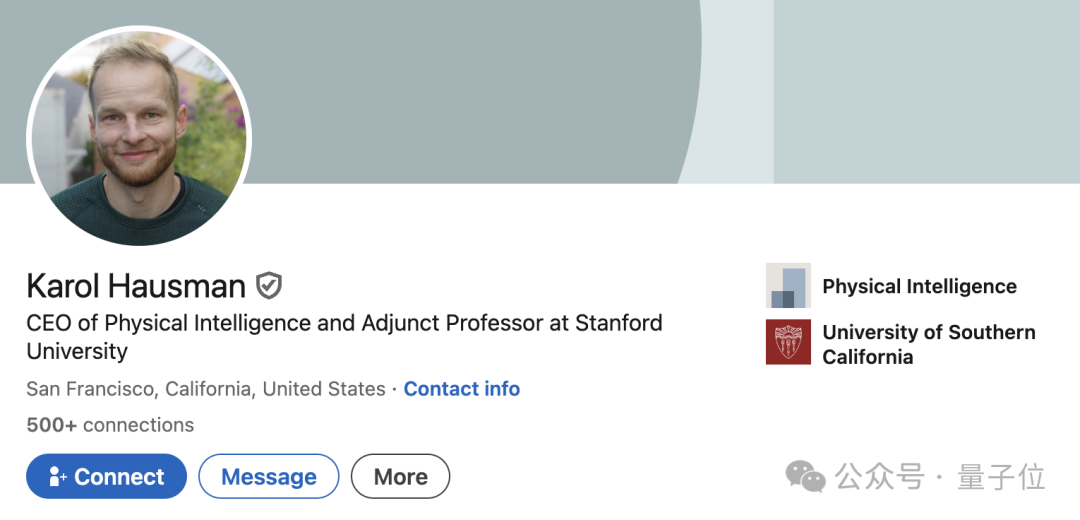Click the San Francisco, California location text
1080x520 pixels.
[x=206, y=389]
